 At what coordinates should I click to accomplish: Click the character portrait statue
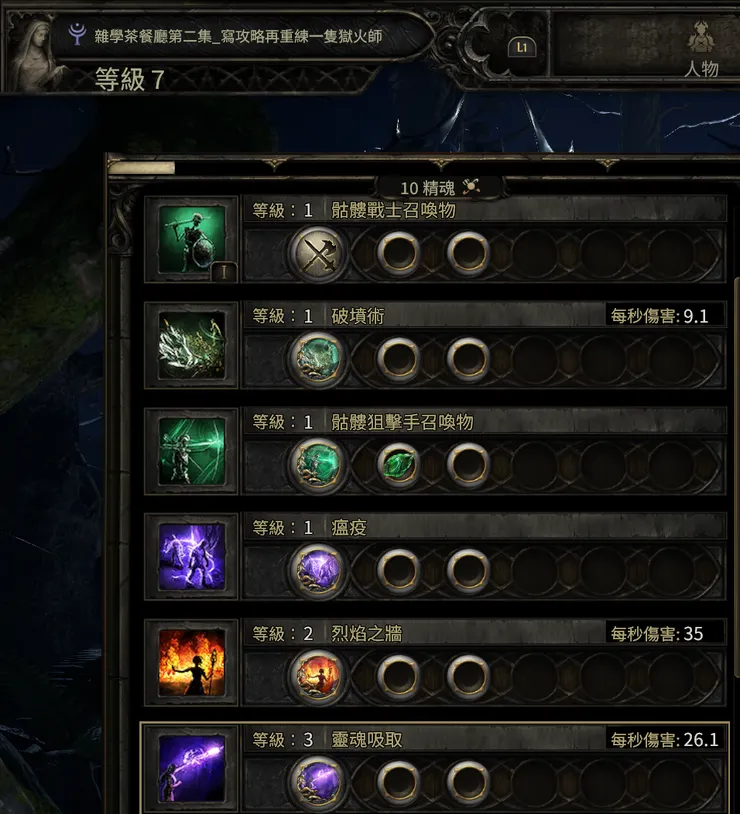(34, 54)
